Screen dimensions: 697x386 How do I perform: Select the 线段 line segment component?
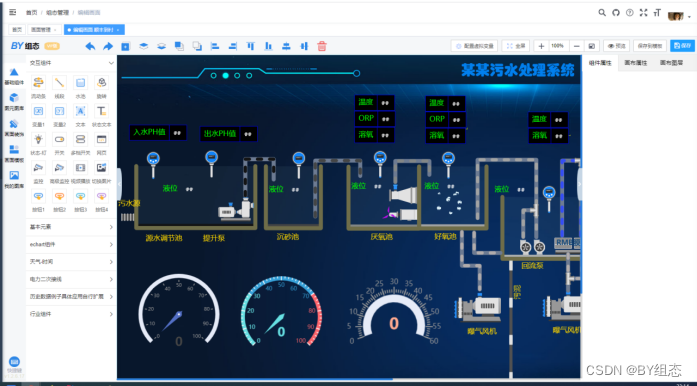point(59,83)
